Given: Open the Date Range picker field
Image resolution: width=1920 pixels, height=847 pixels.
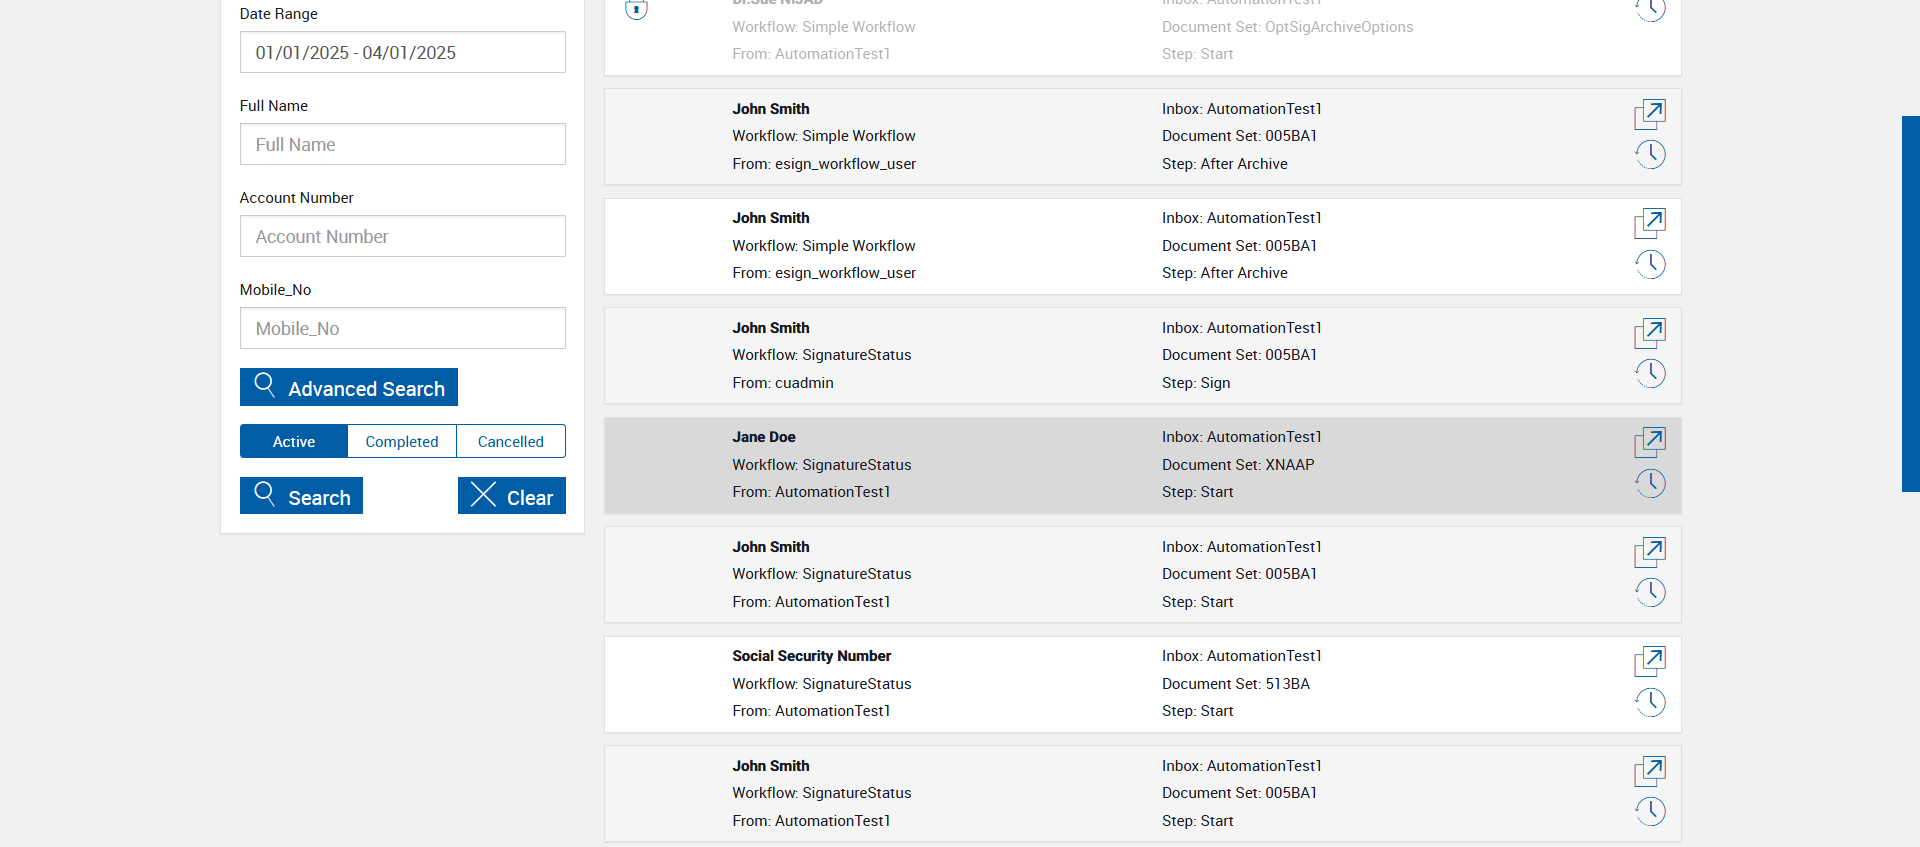Looking at the screenshot, I should tap(402, 53).
